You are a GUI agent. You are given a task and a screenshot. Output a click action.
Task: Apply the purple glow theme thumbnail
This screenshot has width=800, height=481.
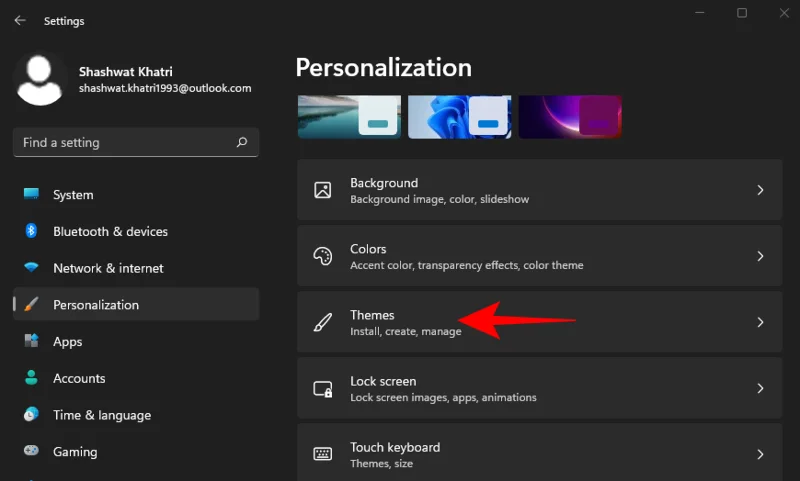tap(570, 117)
